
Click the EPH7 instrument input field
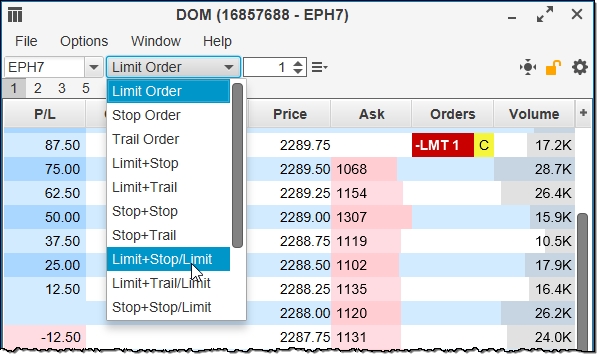coord(44,67)
